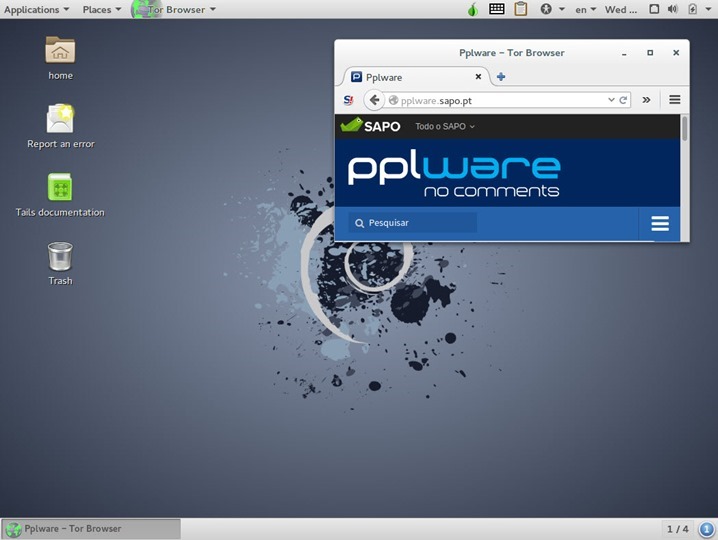
Task: Open the Places menu
Action: pyautogui.click(x=101, y=9)
